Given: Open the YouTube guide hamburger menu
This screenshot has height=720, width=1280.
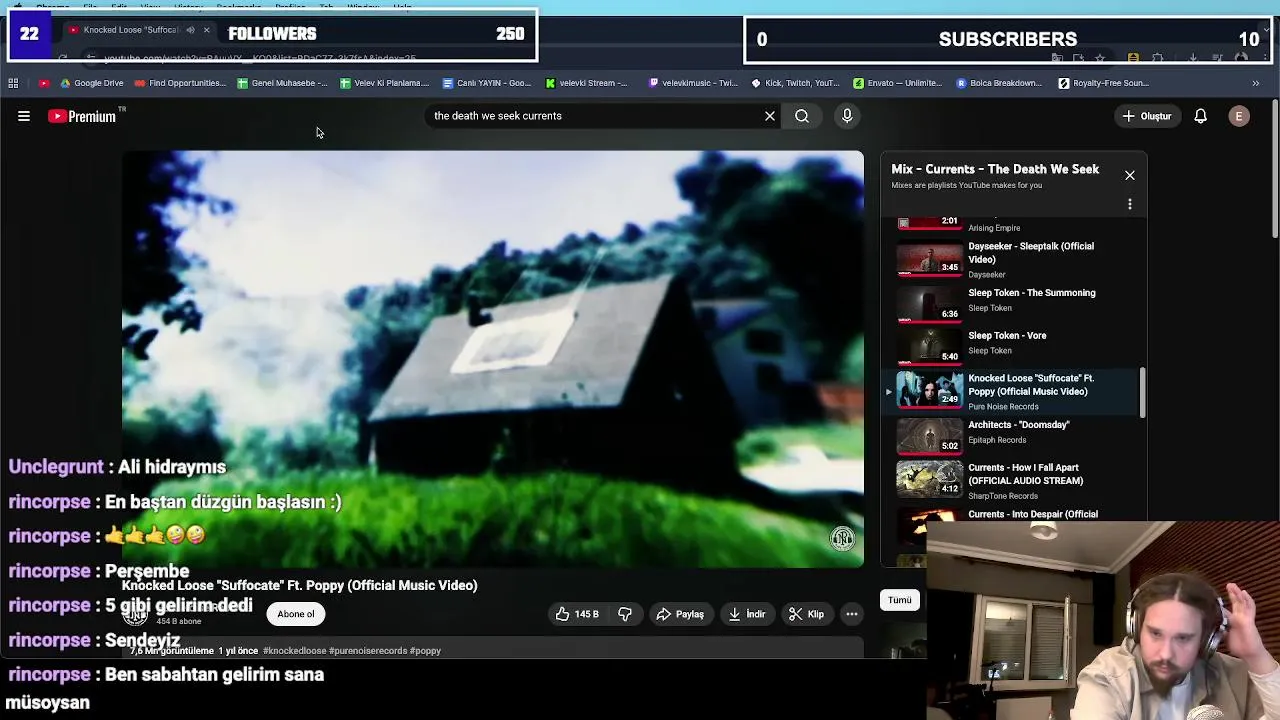Looking at the screenshot, I should click(24, 116).
